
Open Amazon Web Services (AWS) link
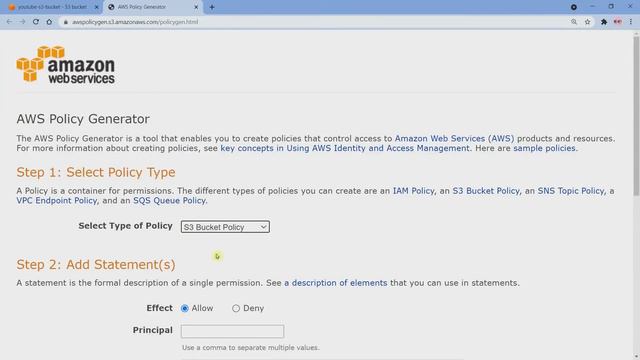[454, 138]
